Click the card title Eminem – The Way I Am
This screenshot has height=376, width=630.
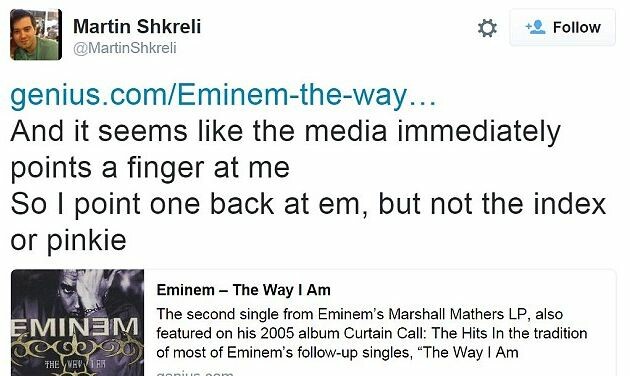tap(243, 290)
